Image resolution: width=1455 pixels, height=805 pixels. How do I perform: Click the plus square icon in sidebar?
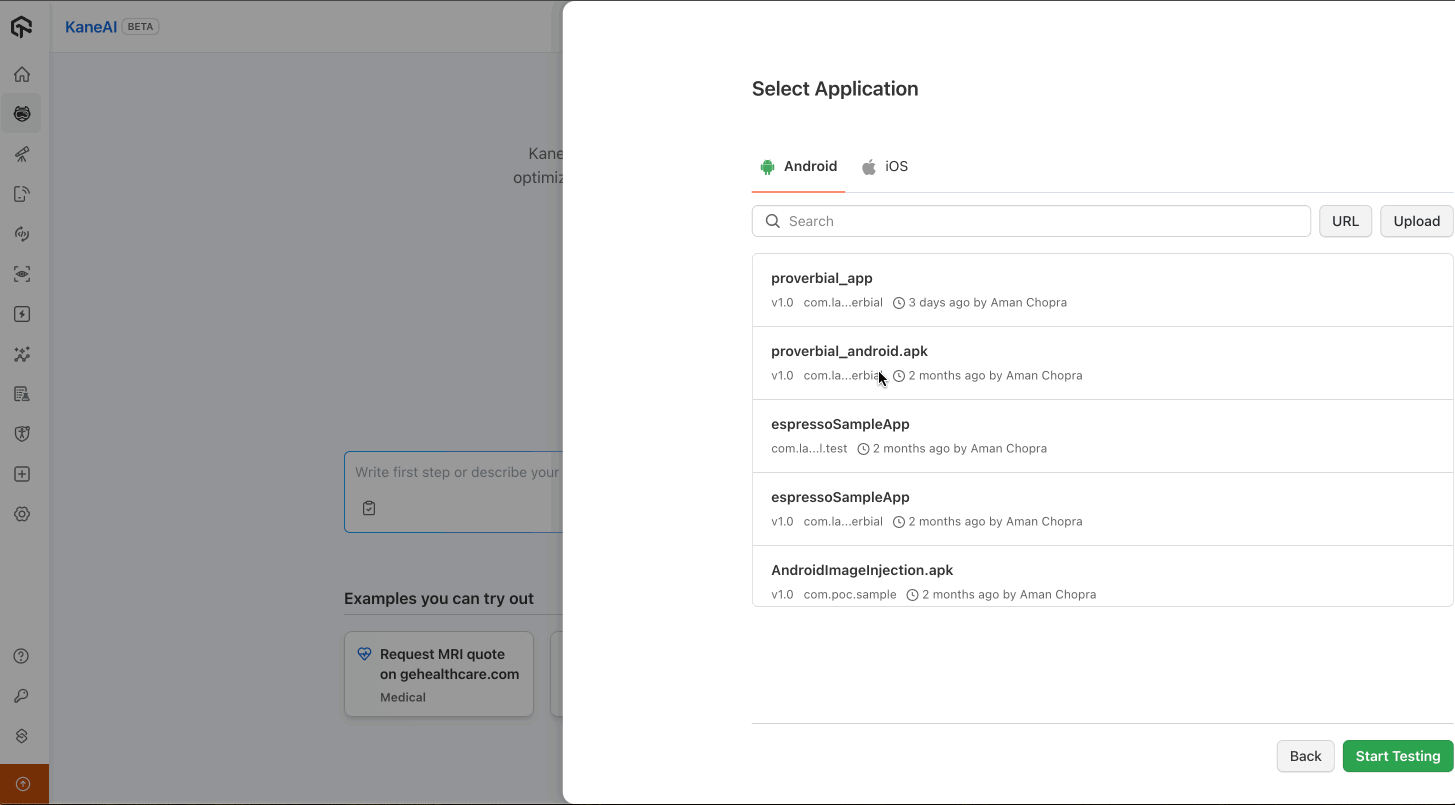point(22,474)
